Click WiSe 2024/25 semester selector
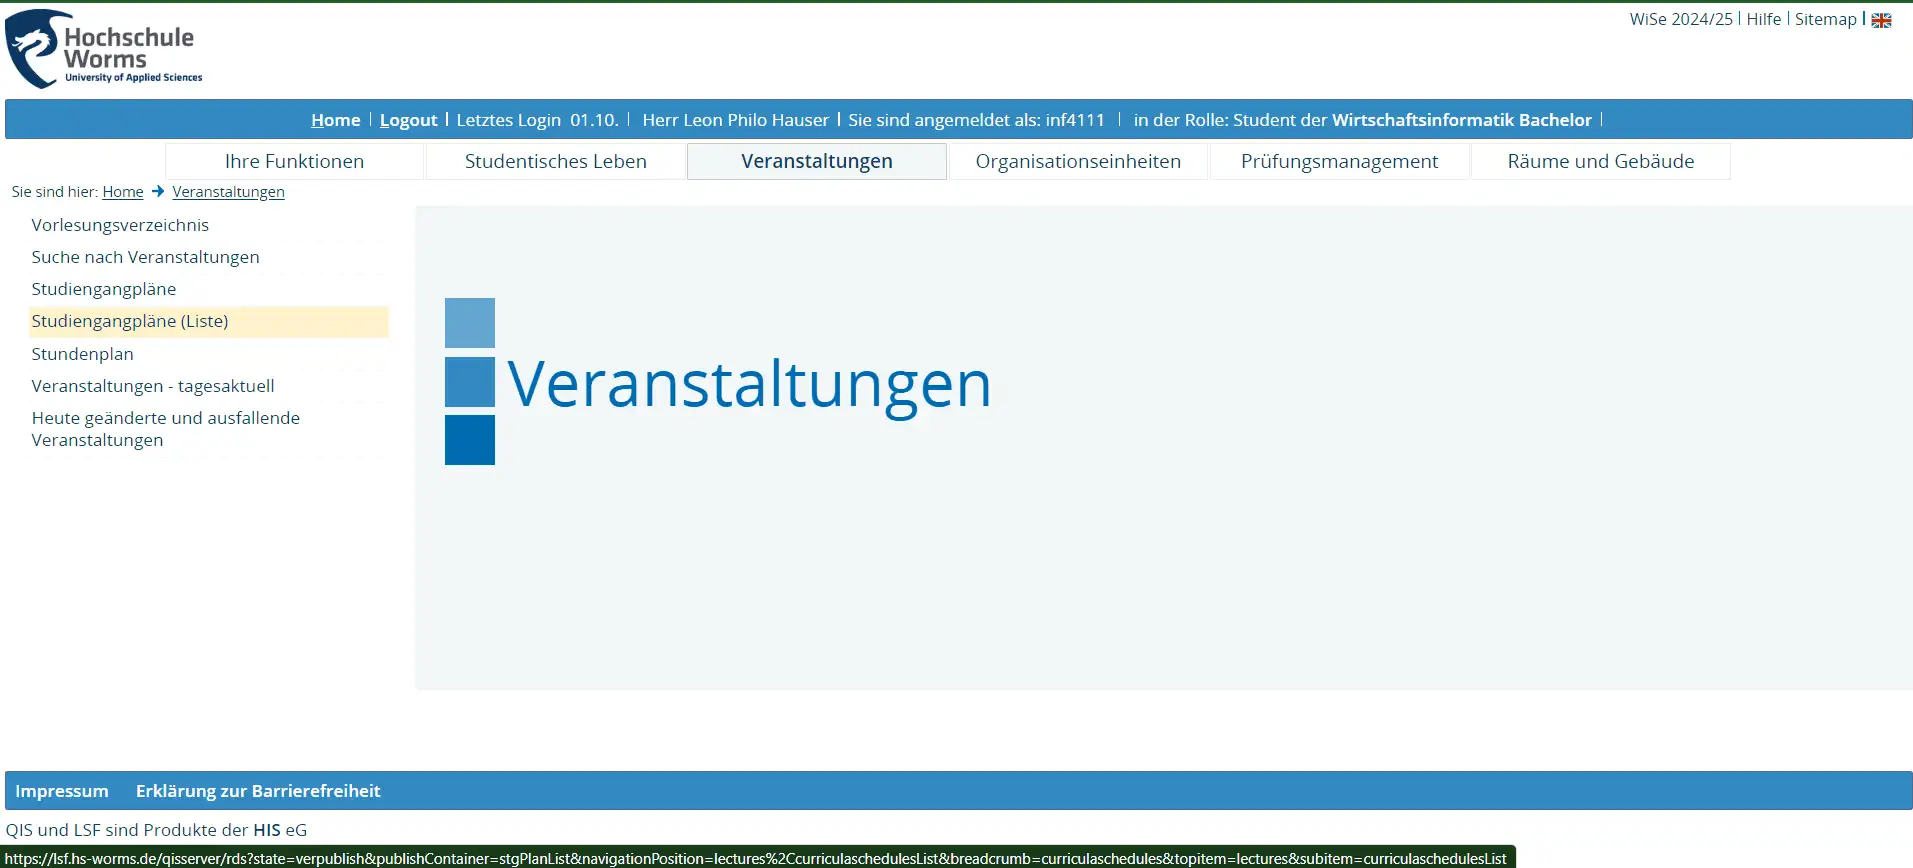Viewport: 1913px width, 868px height. [x=1680, y=19]
